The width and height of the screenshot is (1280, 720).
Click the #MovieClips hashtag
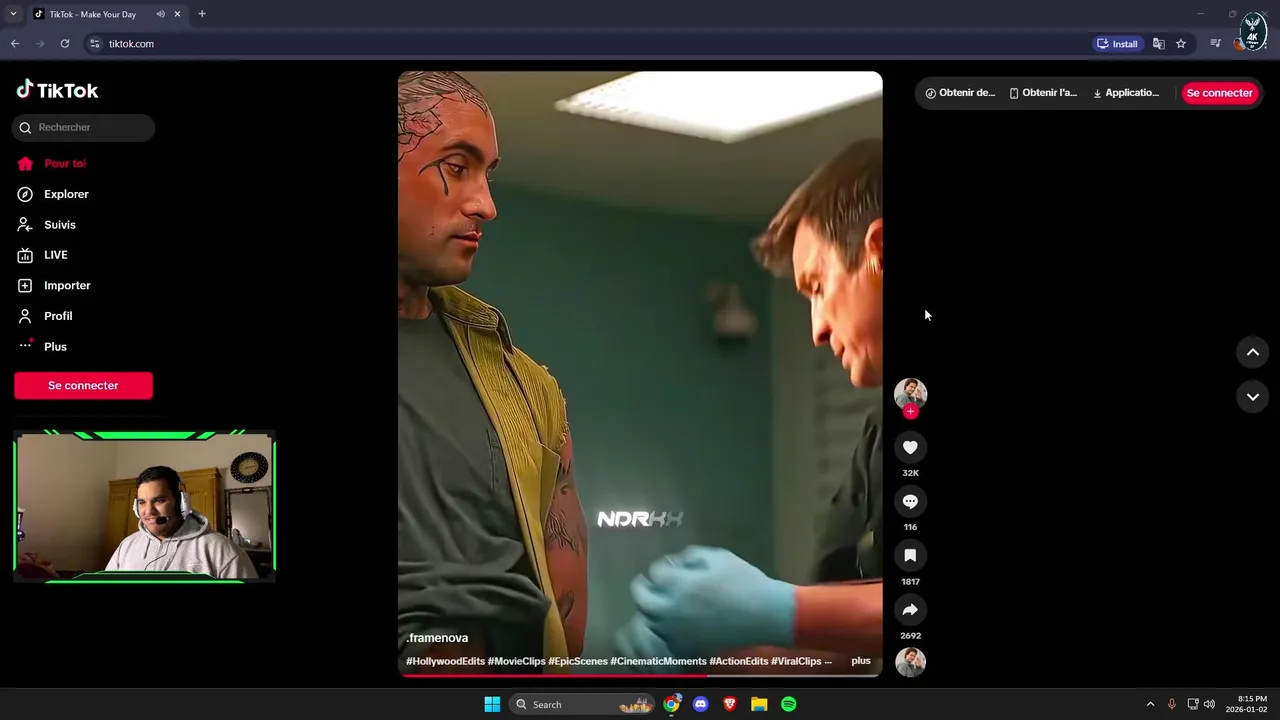517,661
